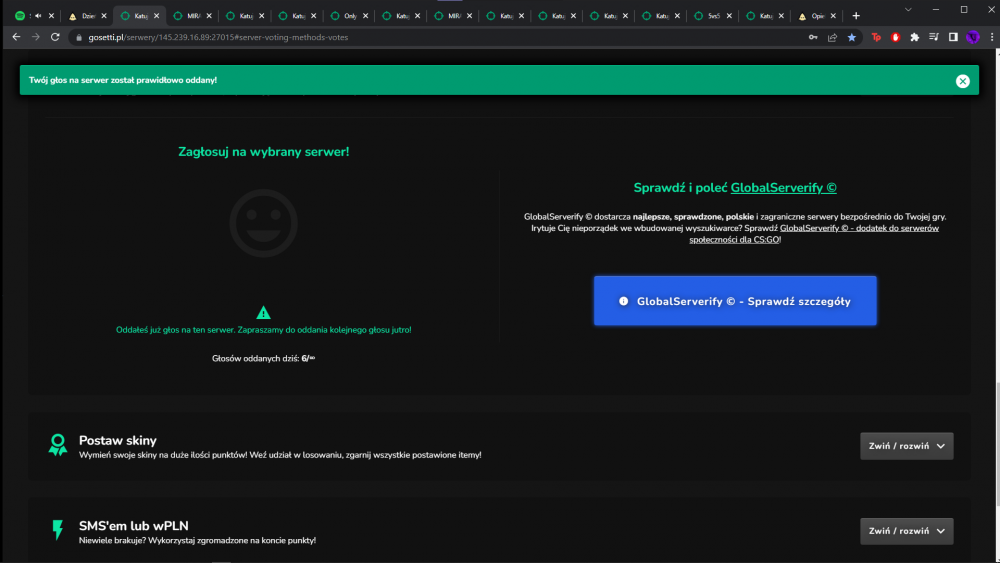Open the GlobalServerify © heading link

783,187
